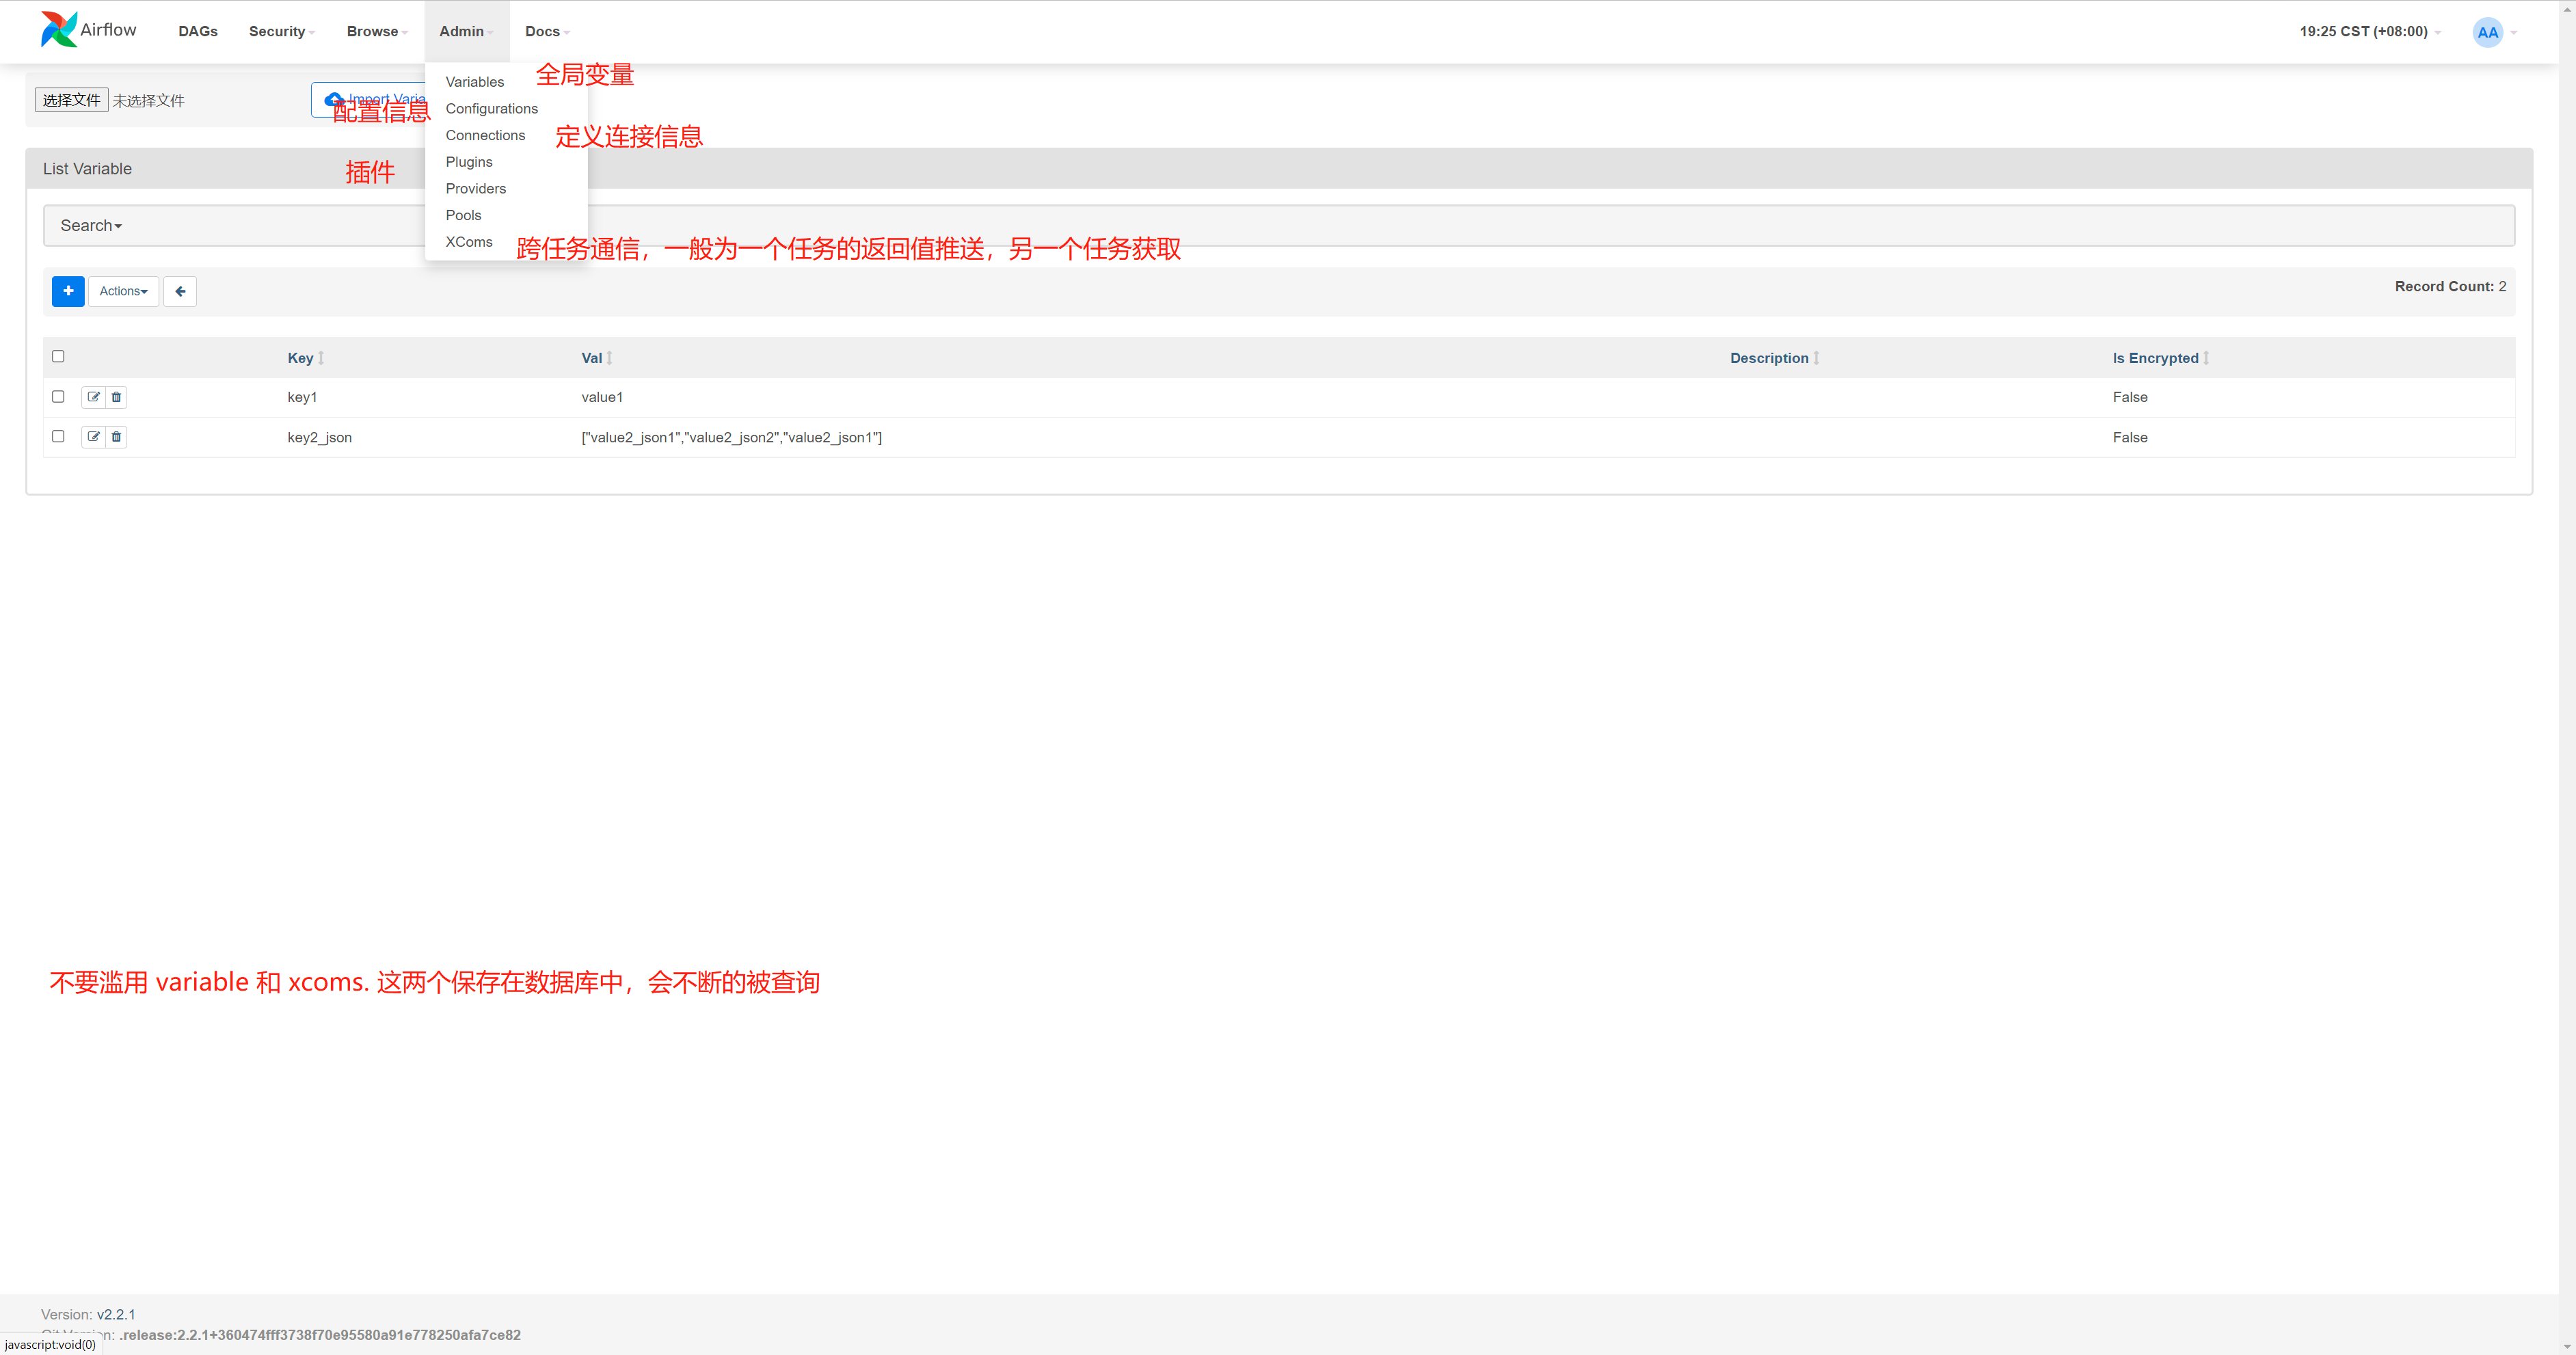The height and width of the screenshot is (1355, 2576).
Task: Choose XComs from the Admin menu
Action: coord(469,241)
